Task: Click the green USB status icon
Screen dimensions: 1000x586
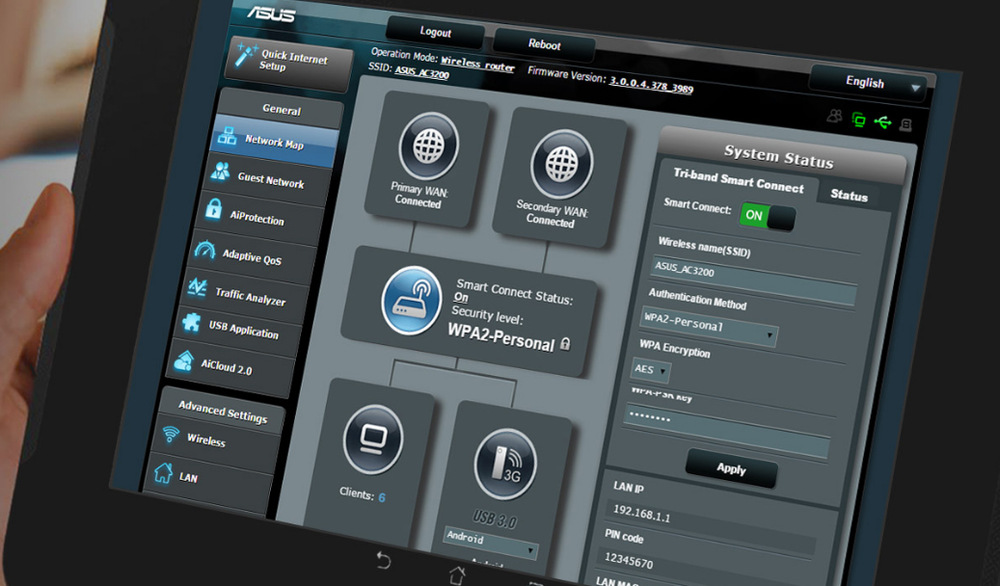Action: coord(883,121)
